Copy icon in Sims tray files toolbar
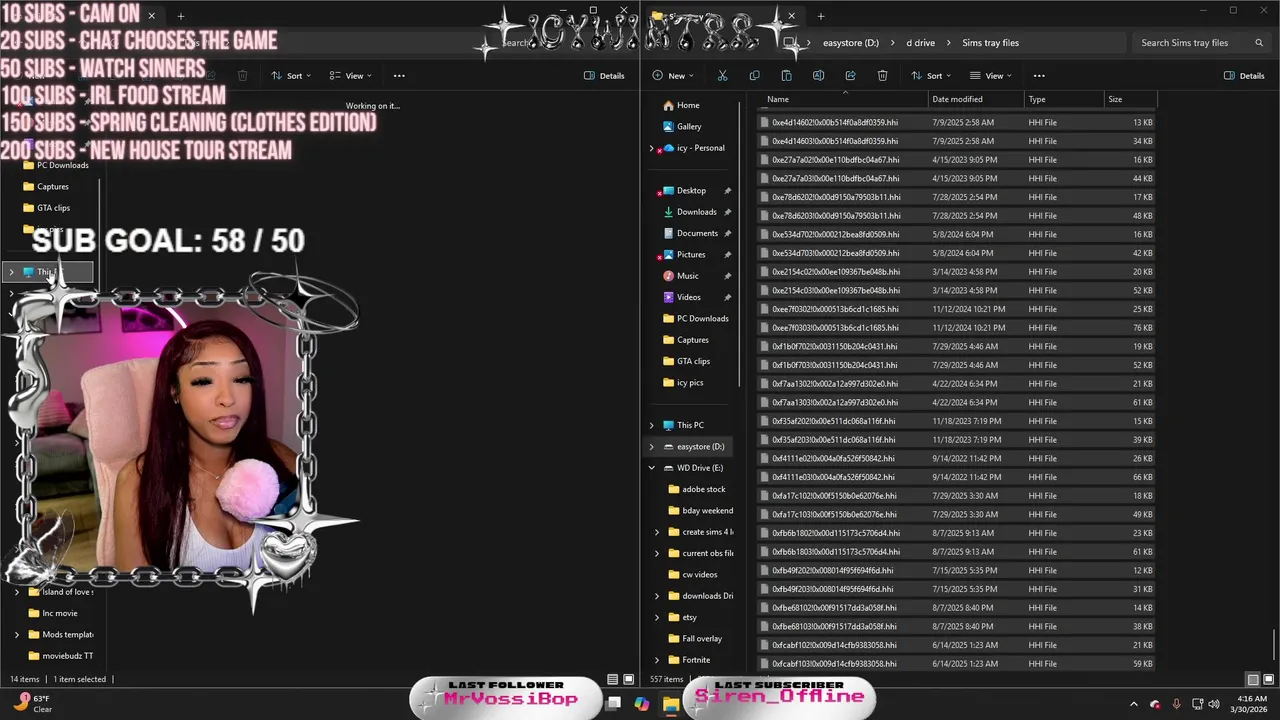 point(754,76)
